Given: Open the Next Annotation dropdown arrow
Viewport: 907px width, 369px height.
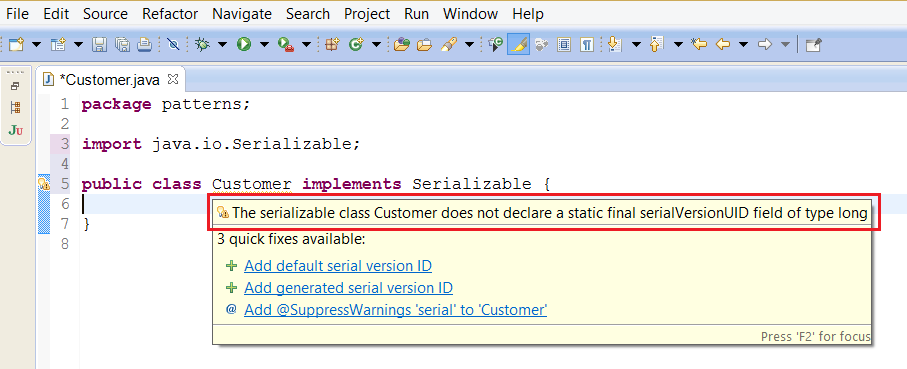Looking at the screenshot, I should (x=636, y=45).
